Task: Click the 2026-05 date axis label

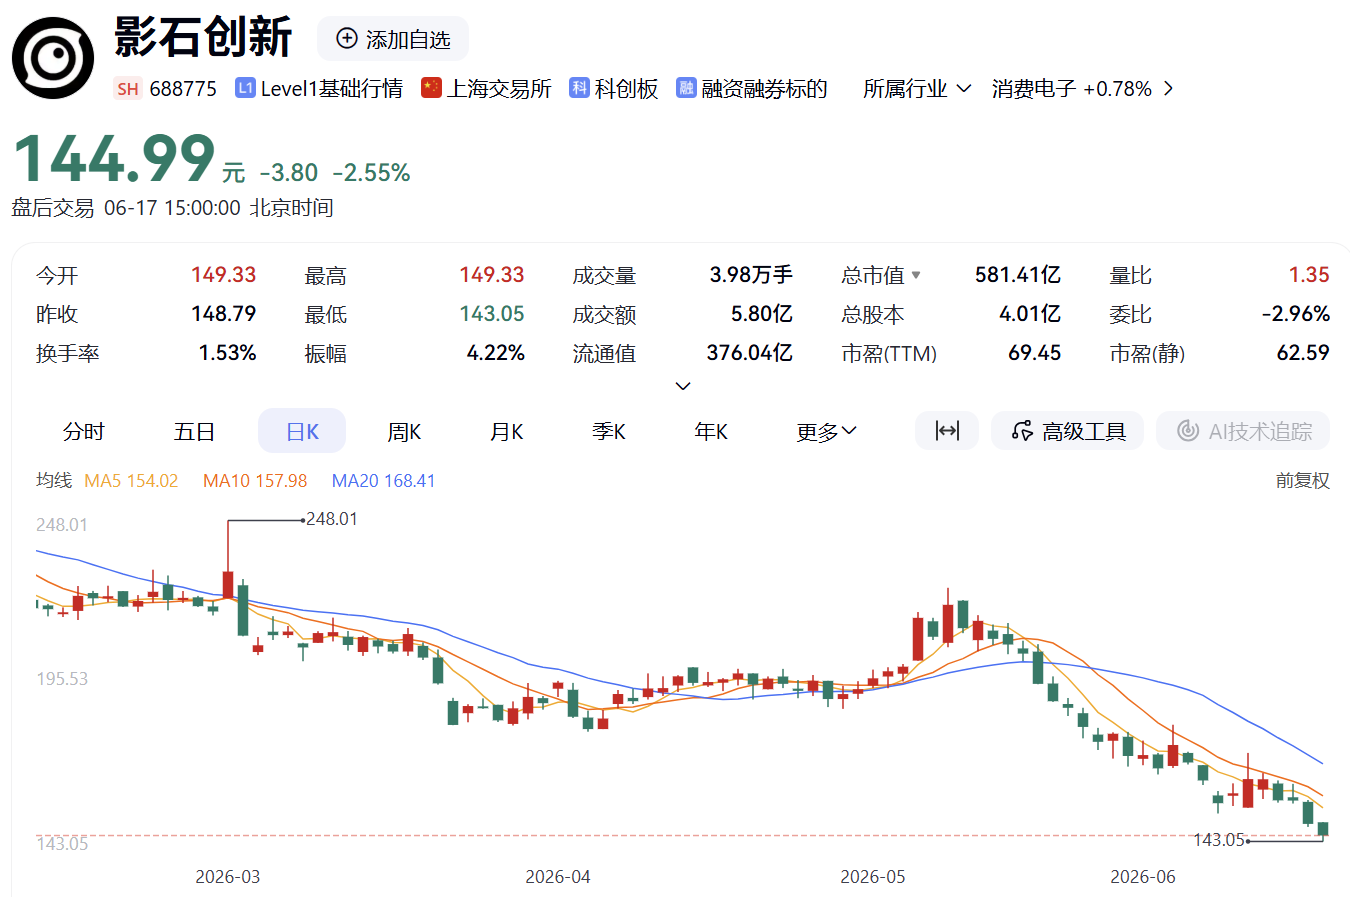Action: [872, 877]
